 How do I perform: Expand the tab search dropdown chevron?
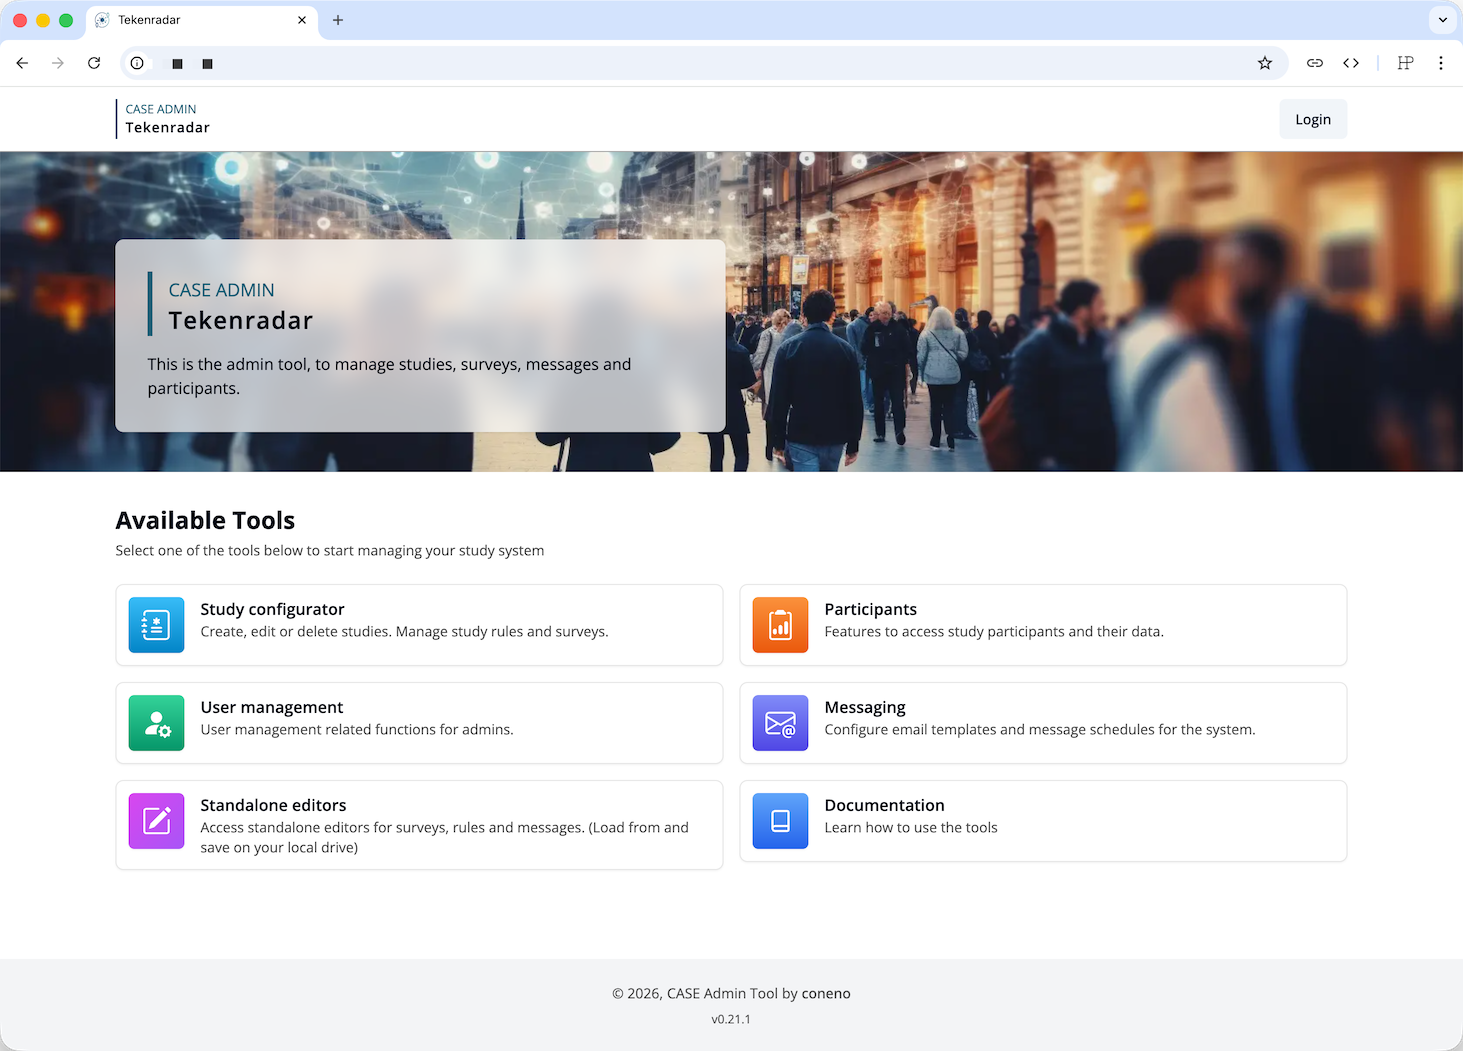[x=1442, y=20]
